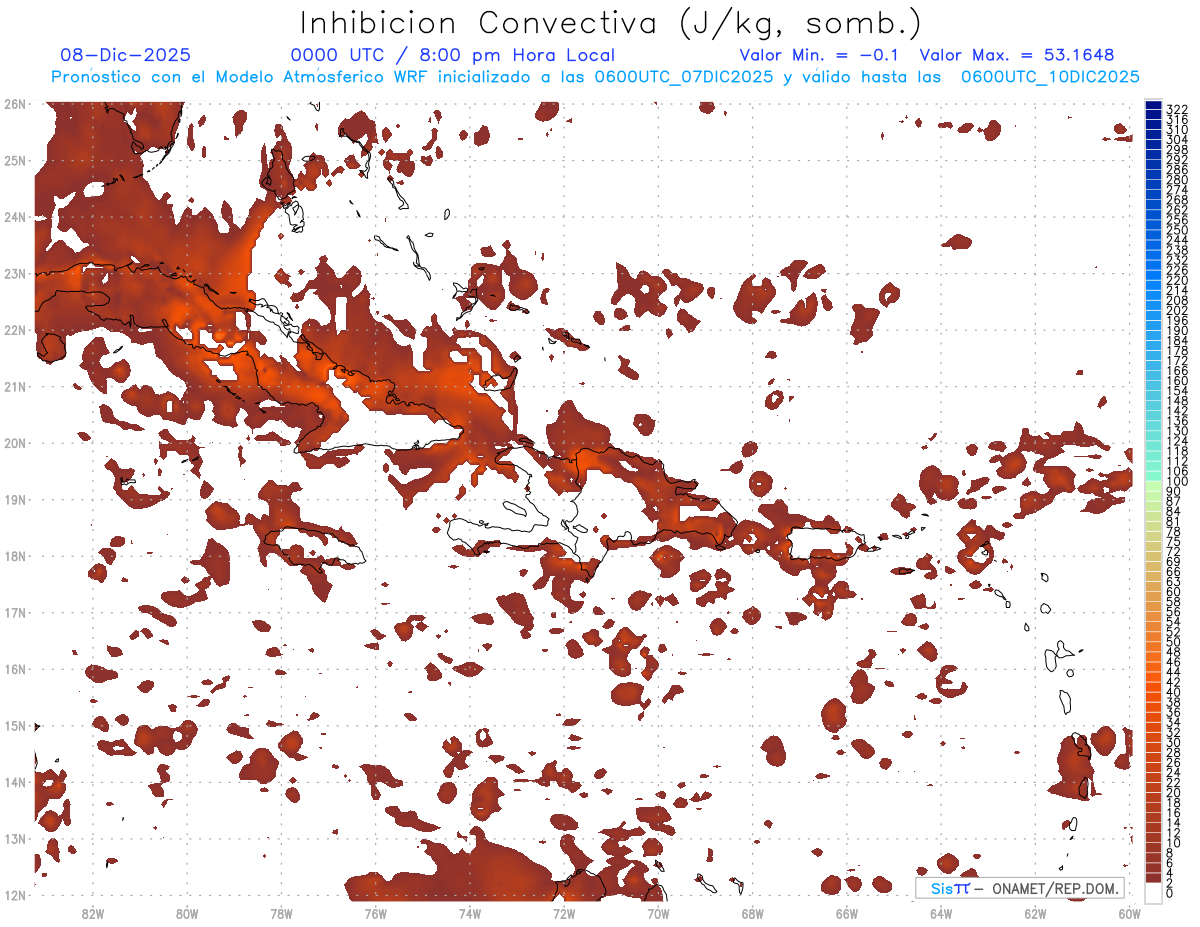1200x927 pixels.
Task: Click the title 'Inhibicion Convectiva (J/kg, somb.)'
Action: (x=611, y=24)
